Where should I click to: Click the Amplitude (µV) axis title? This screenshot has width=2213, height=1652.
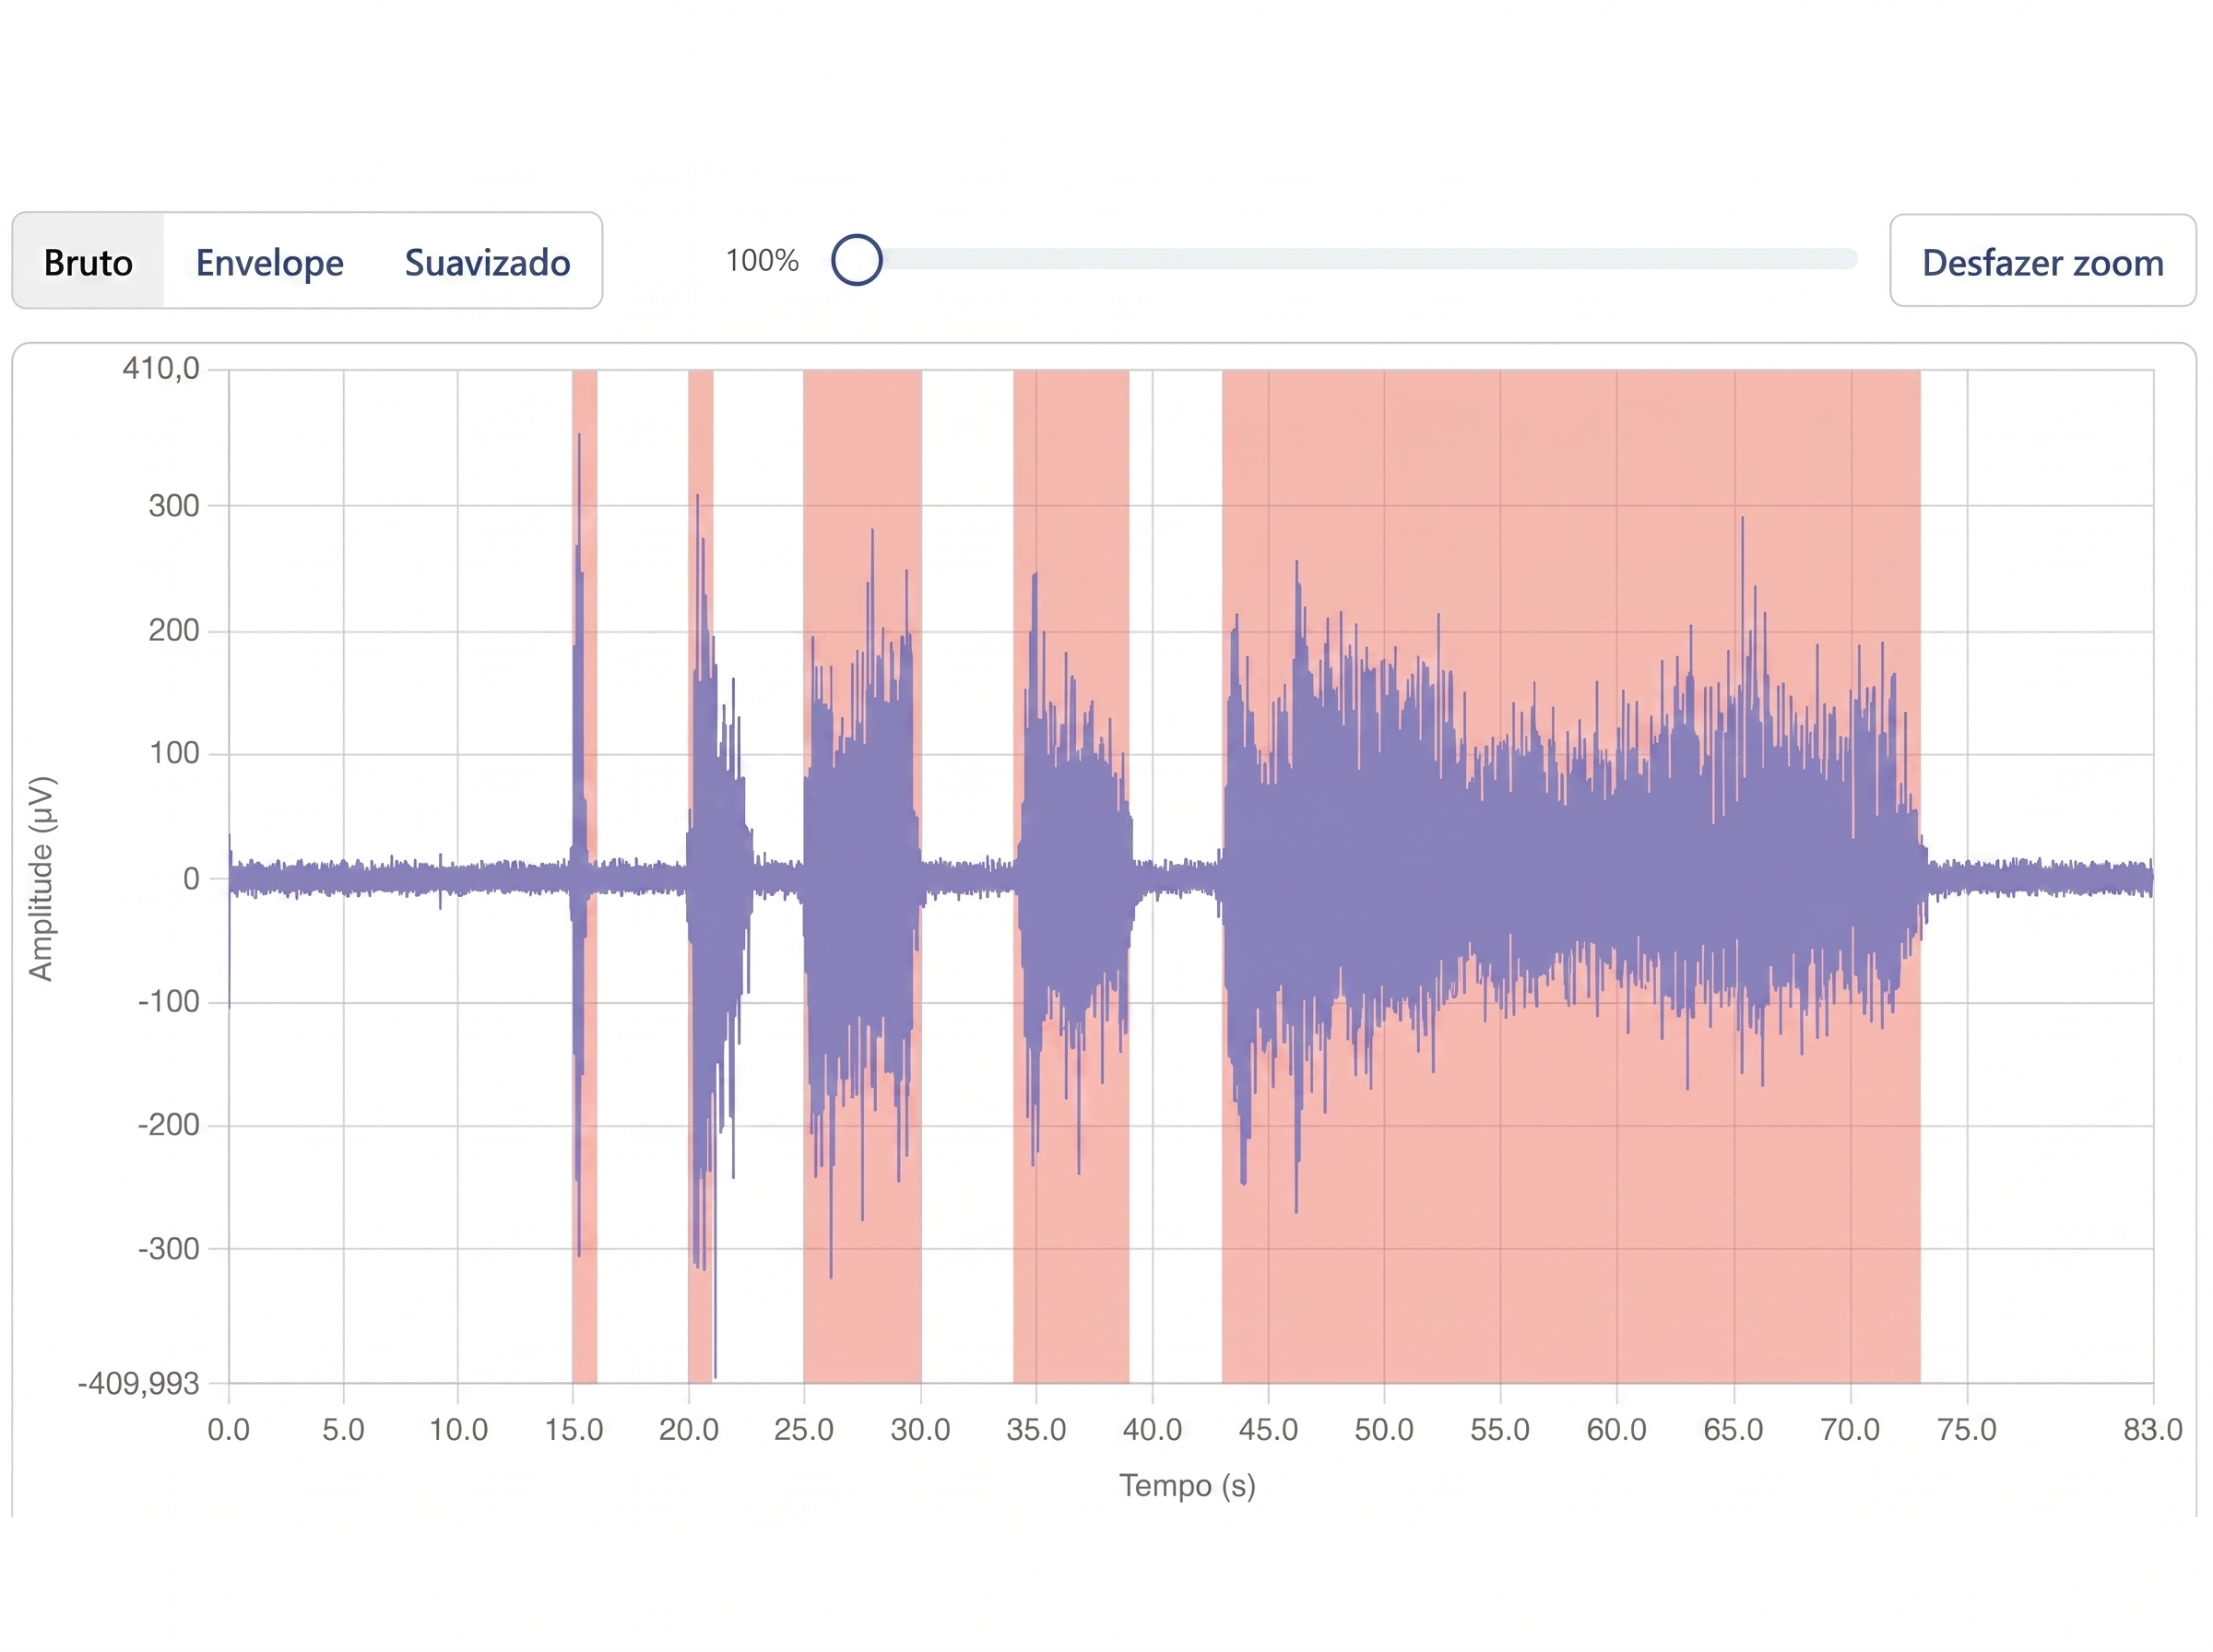click(x=41, y=878)
